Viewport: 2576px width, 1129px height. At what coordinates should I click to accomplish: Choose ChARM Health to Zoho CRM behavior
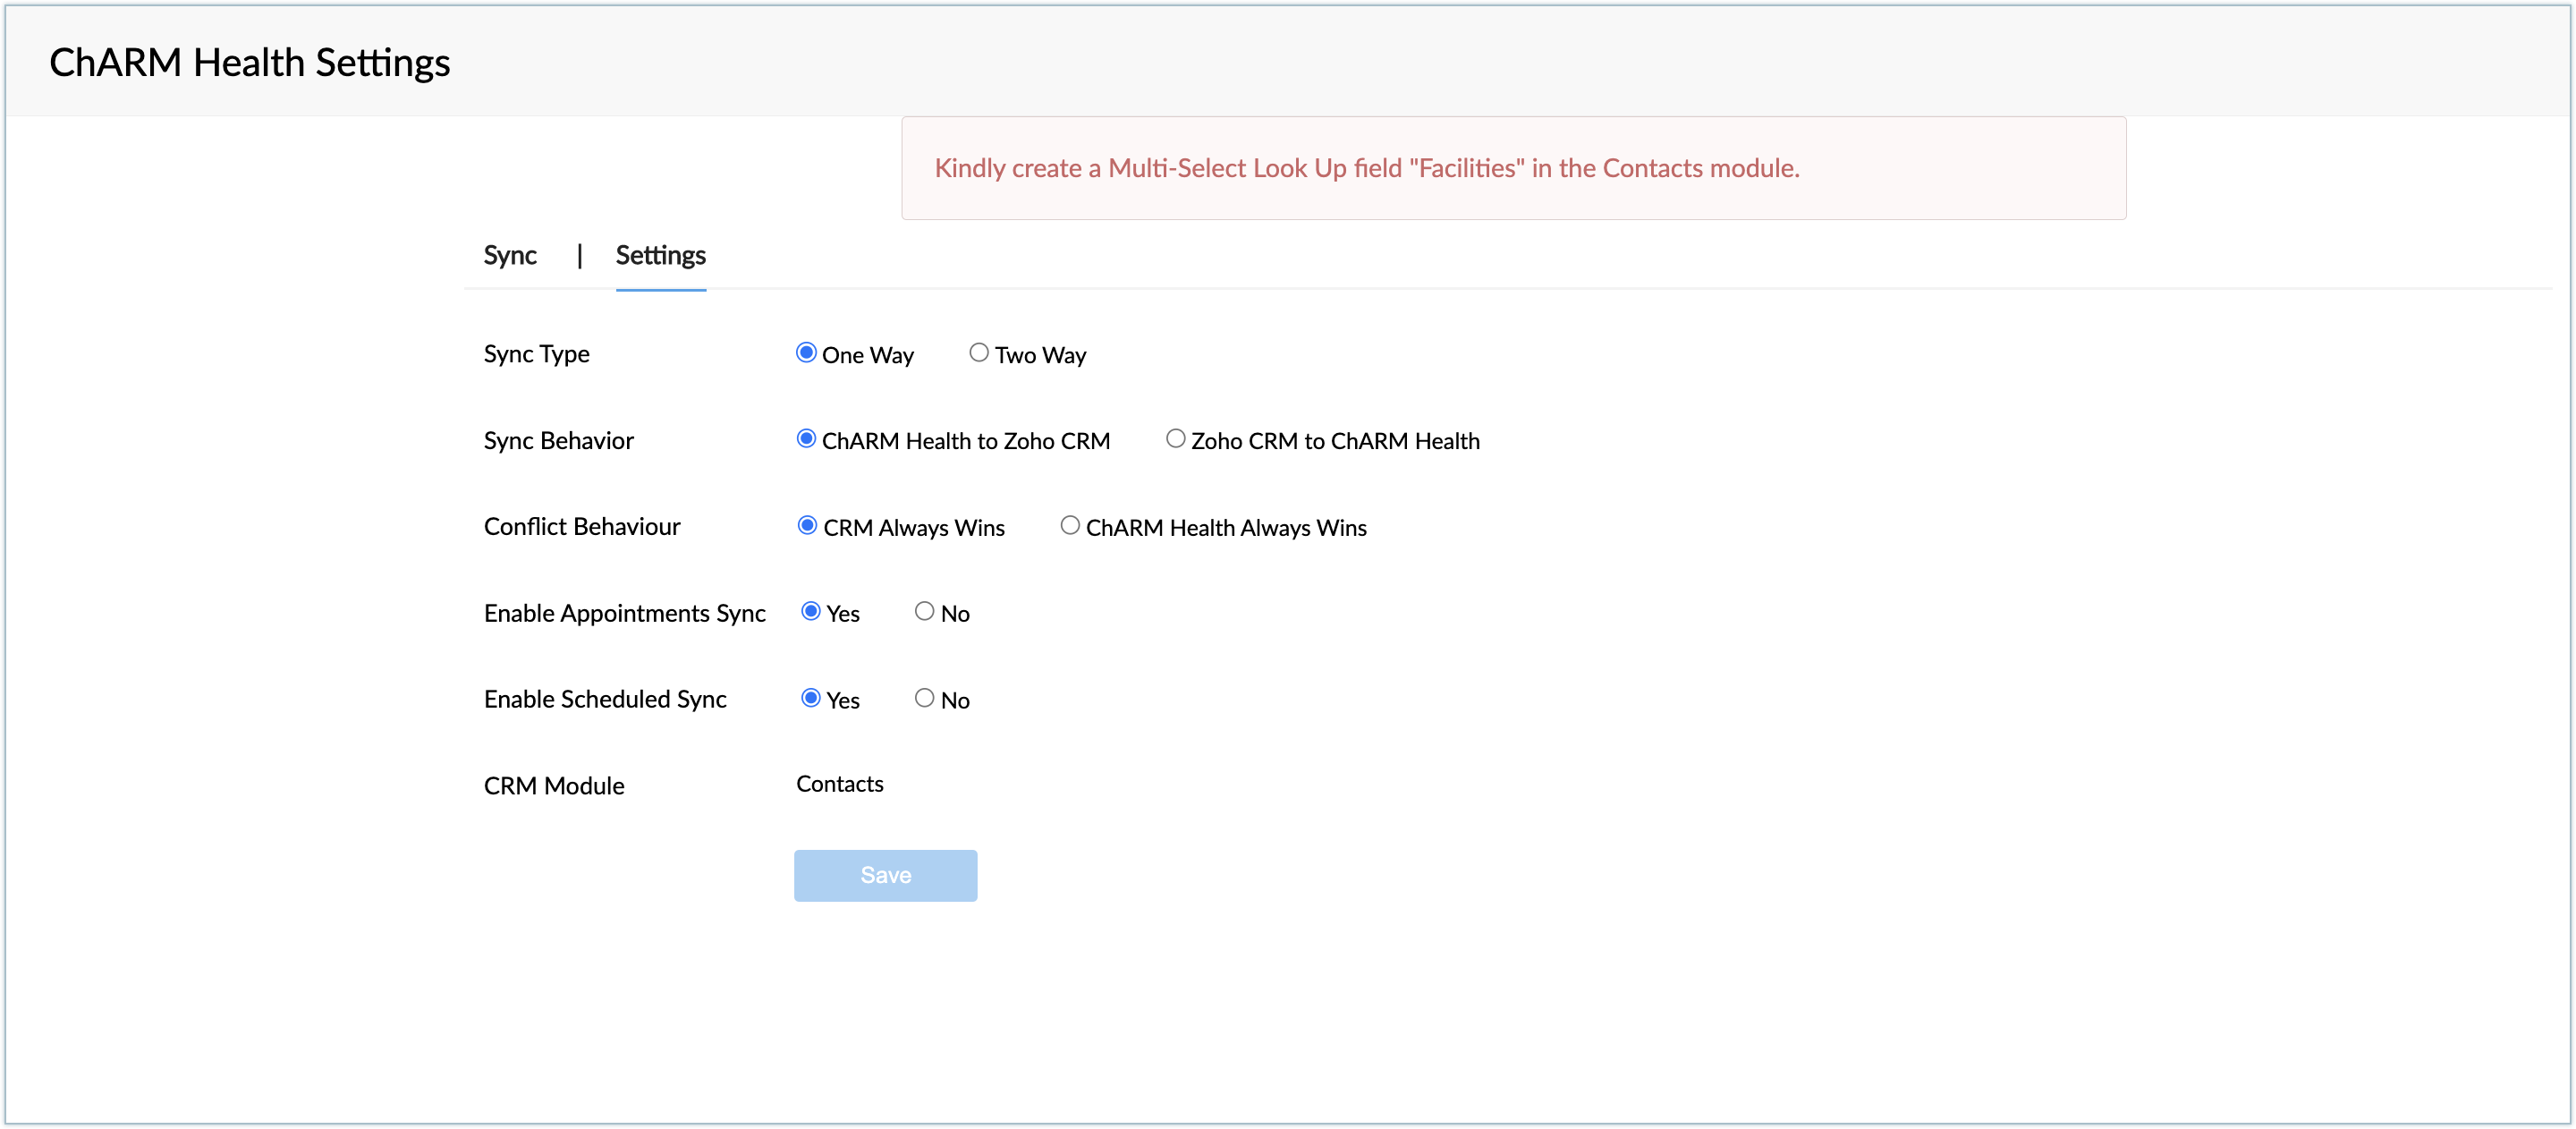[x=806, y=439]
